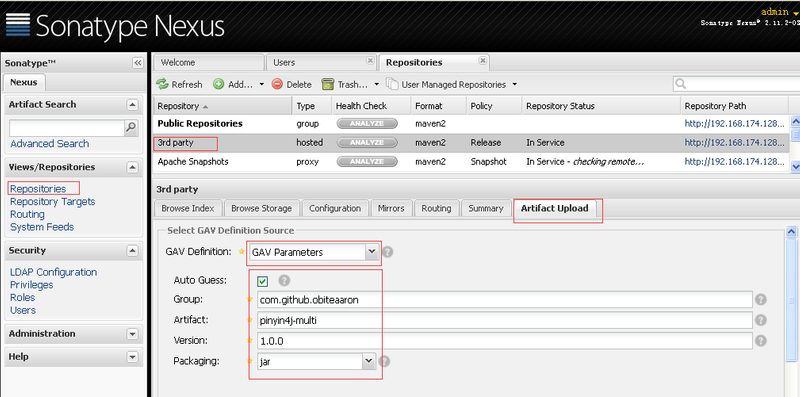The height and width of the screenshot is (397, 800).
Task: Select the Apache Snapshots row
Action: click(x=471, y=162)
